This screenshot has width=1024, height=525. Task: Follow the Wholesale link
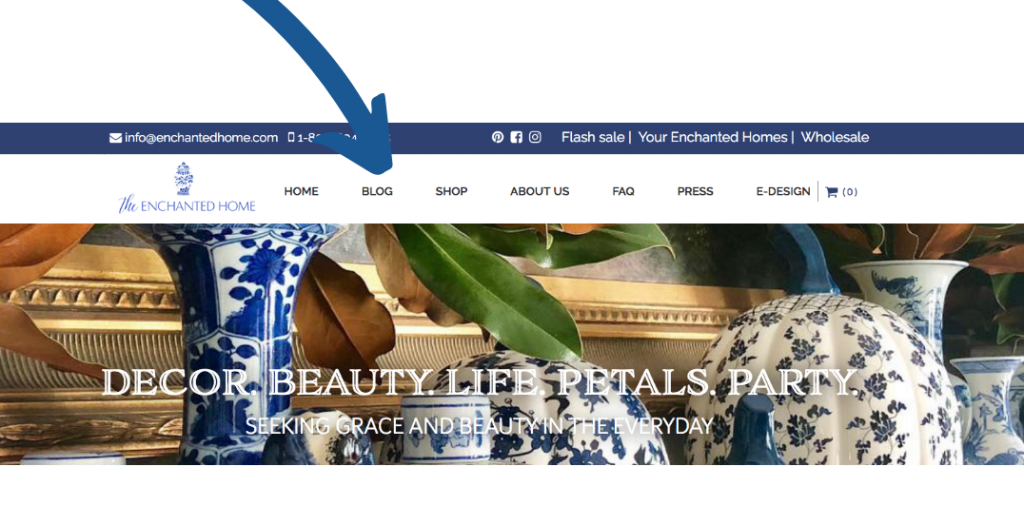click(x=835, y=137)
